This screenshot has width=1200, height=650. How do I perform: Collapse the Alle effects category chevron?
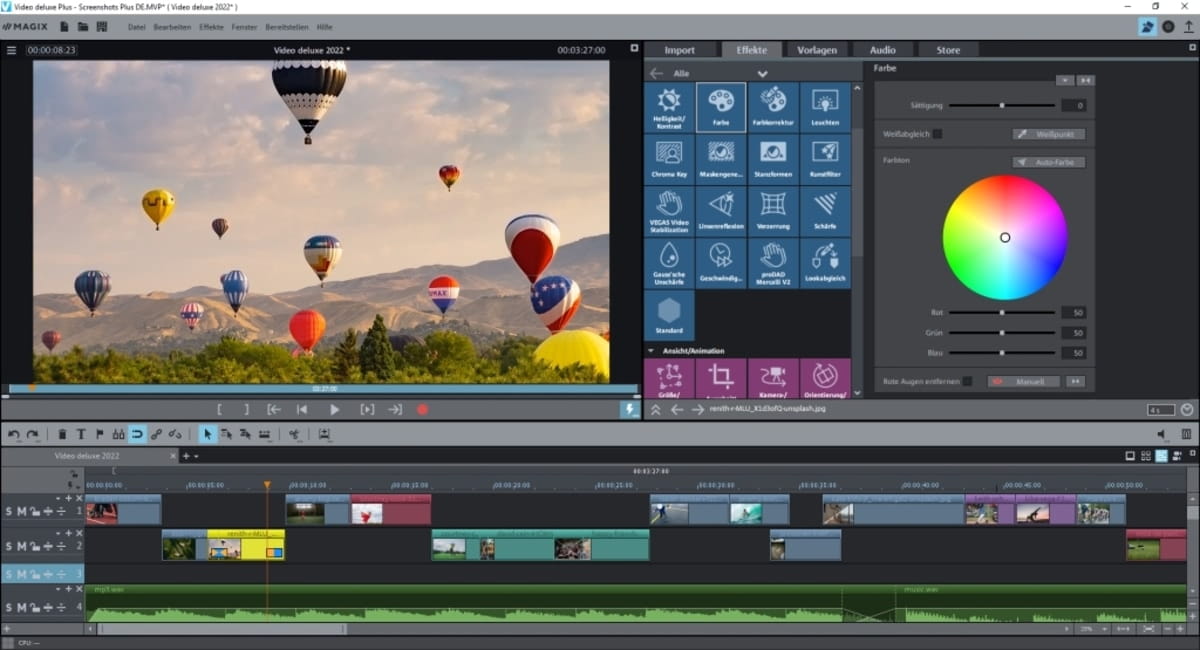tap(762, 72)
